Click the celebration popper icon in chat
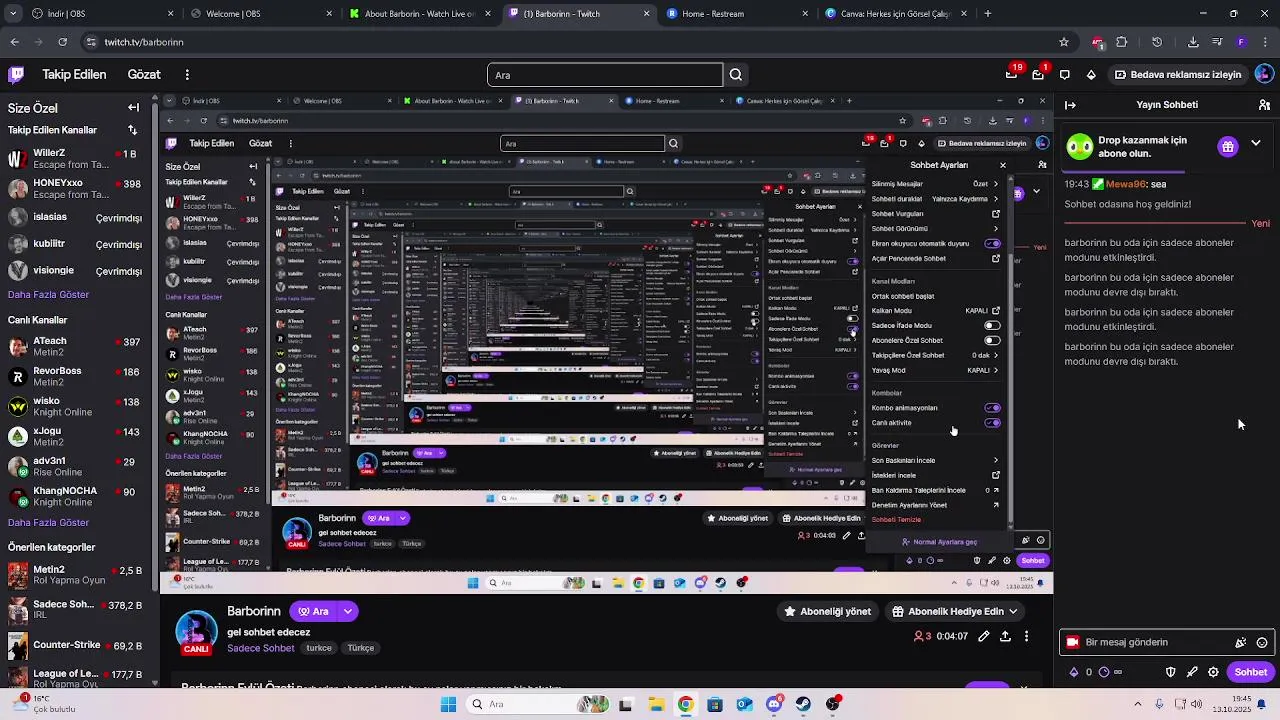The height and width of the screenshot is (720, 1280). 1241,643
